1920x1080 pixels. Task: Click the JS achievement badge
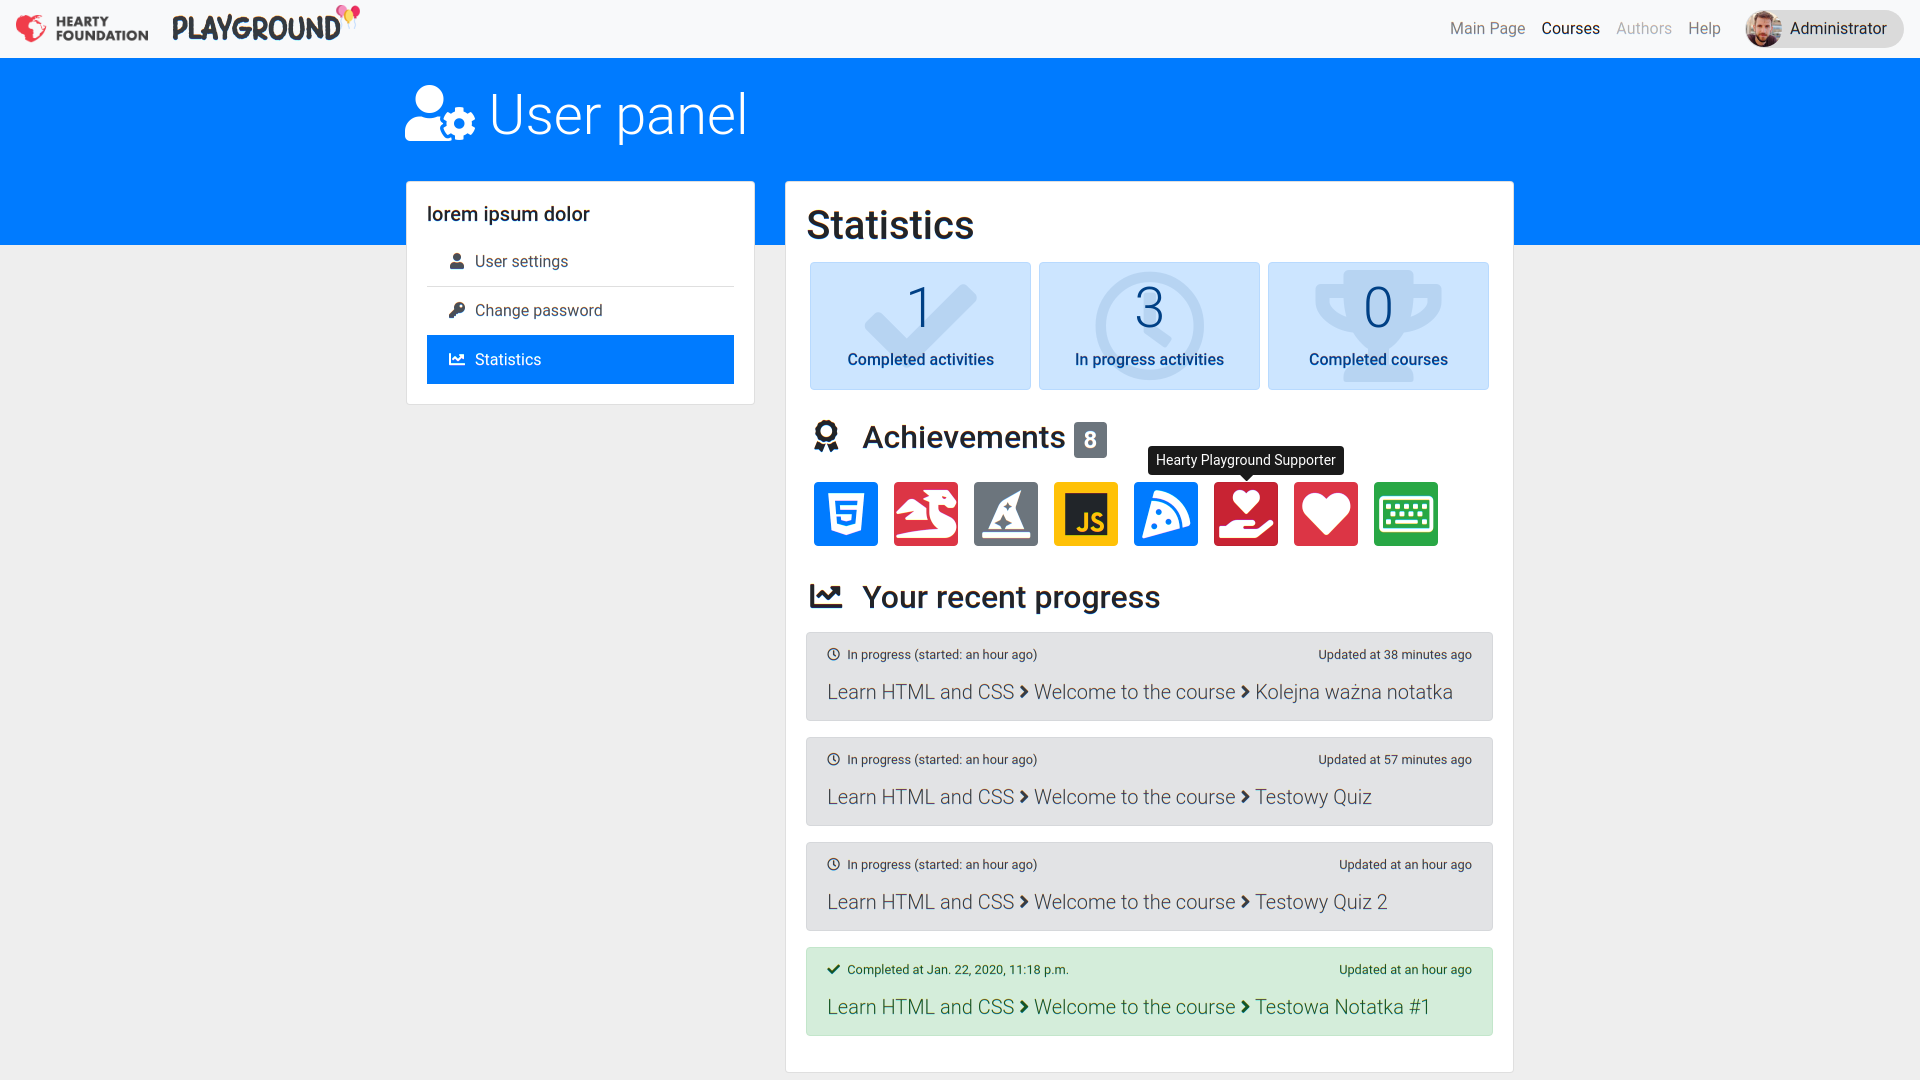[x=1085, y=514]
